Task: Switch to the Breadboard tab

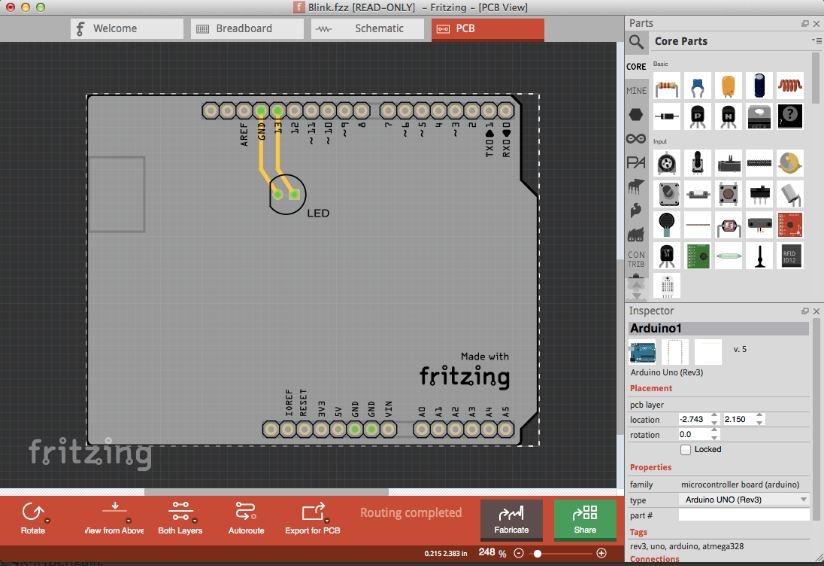Action: pyautogui.click(x=247, y=28)
